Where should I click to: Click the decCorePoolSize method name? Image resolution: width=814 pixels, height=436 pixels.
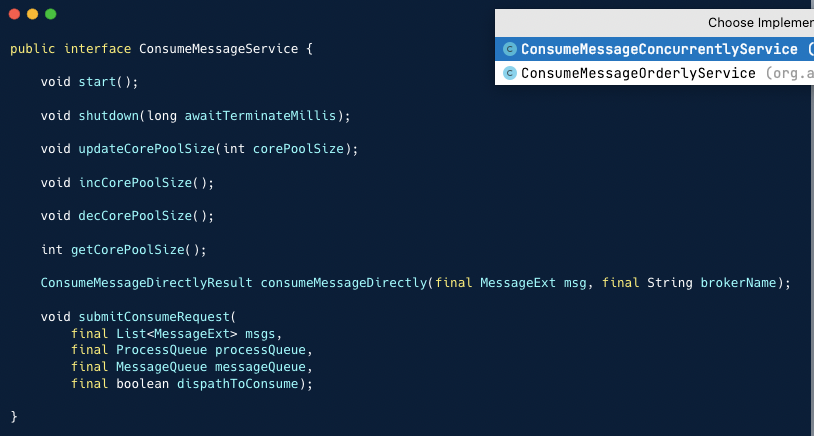coord(135,216)
